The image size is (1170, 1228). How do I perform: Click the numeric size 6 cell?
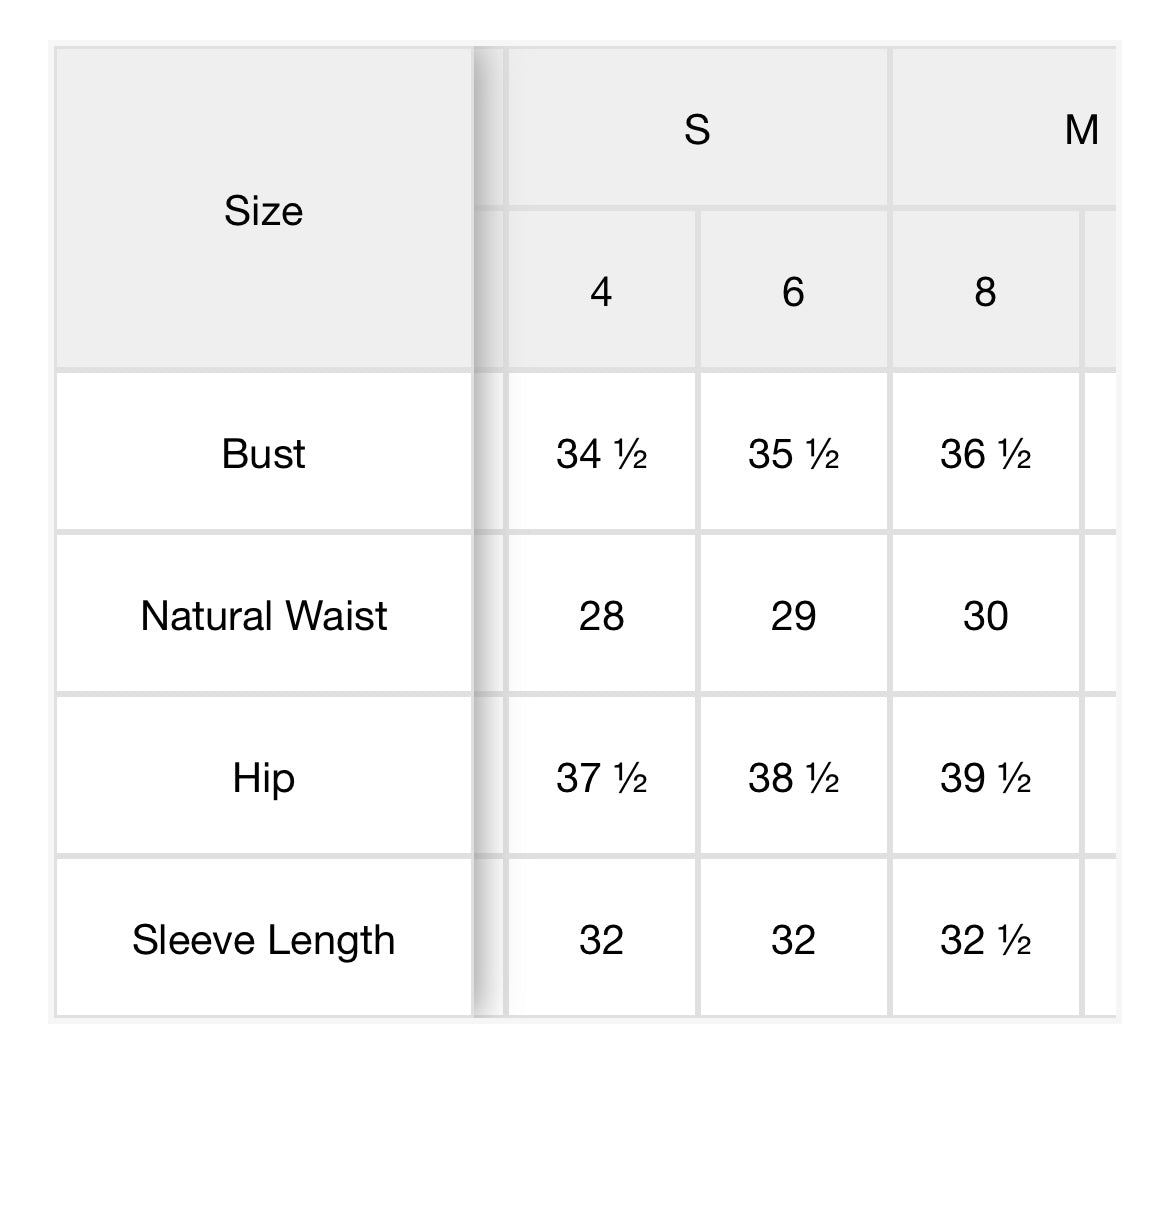click(x=793, y=292)
